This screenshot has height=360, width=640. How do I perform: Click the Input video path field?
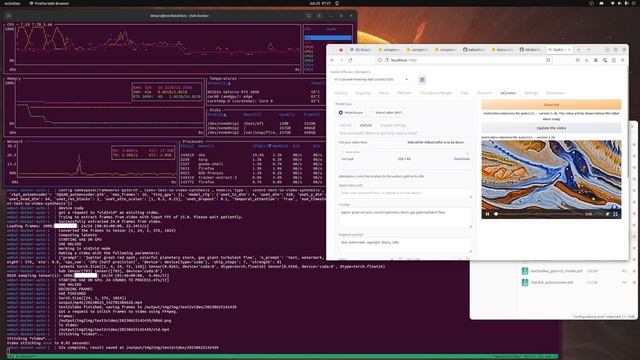[405, 193]
